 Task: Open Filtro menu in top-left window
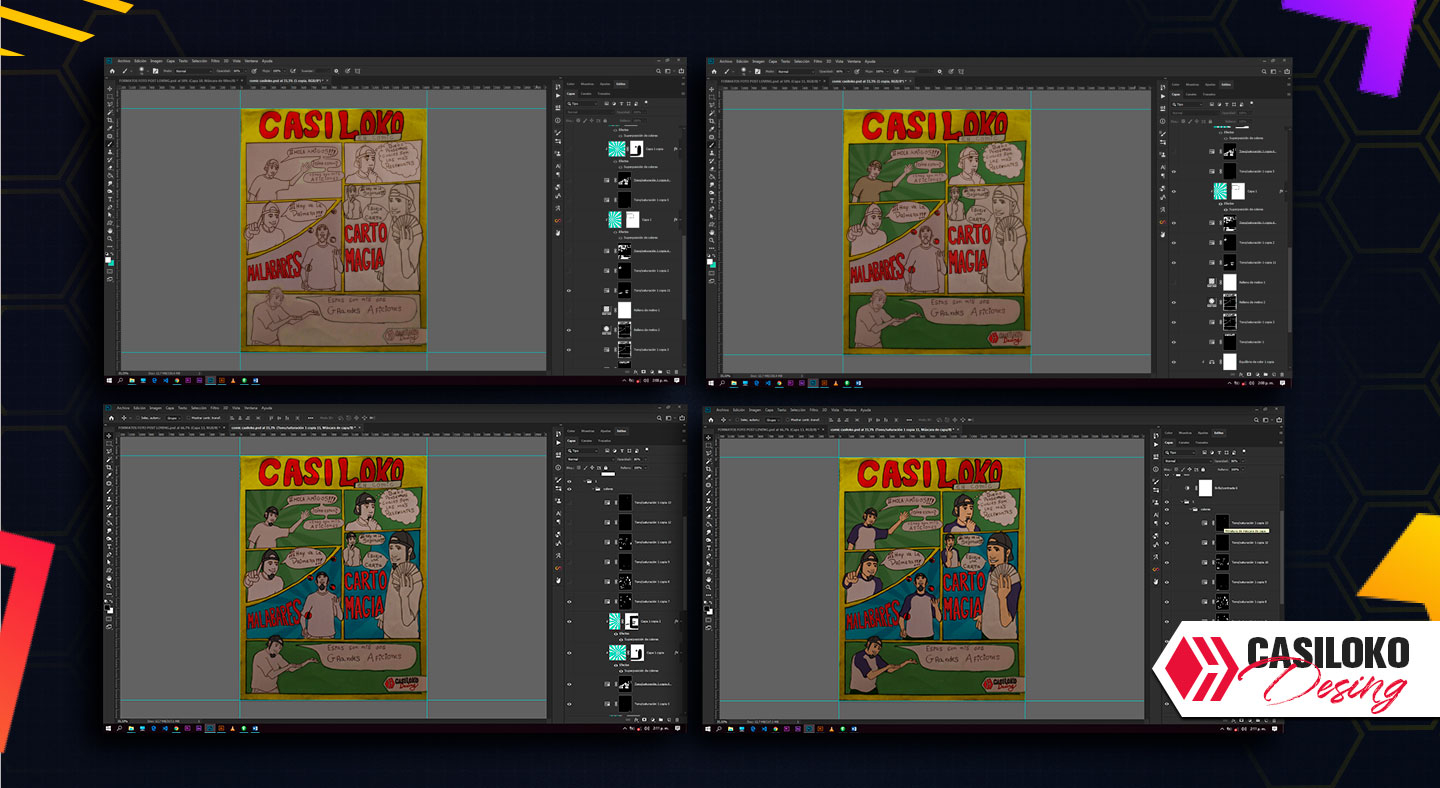[x=215, y=61]
